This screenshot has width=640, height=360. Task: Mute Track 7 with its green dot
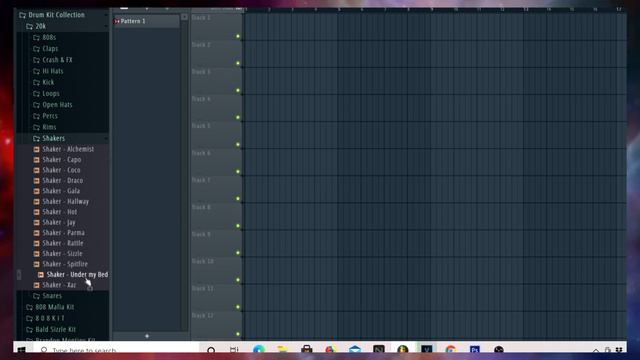coord(238,199)
